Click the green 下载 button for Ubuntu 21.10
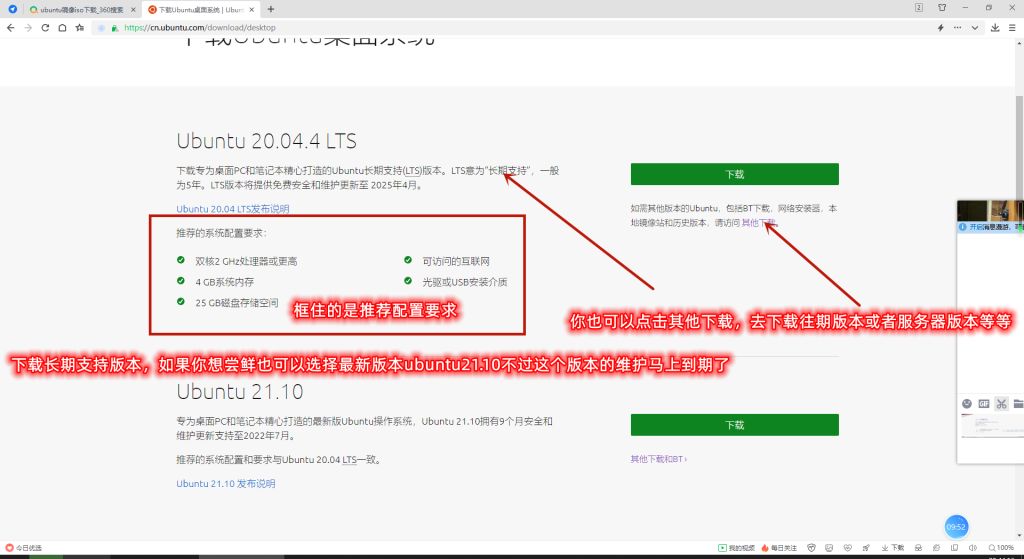Image resolution: width=1024 pixels, height=559 pixels. click(734, 425)
